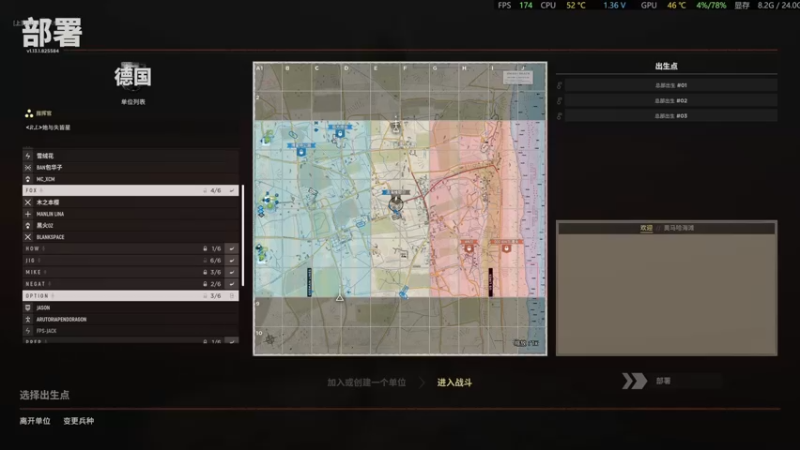Click the role icon beside MC_XCH

(x=28, y=179)
